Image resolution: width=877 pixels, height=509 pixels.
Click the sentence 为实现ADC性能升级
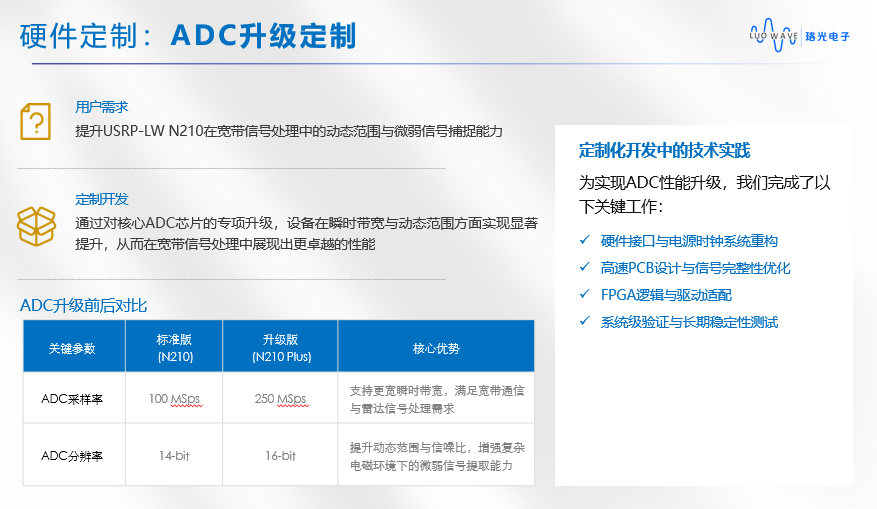[x=705, y=194]
